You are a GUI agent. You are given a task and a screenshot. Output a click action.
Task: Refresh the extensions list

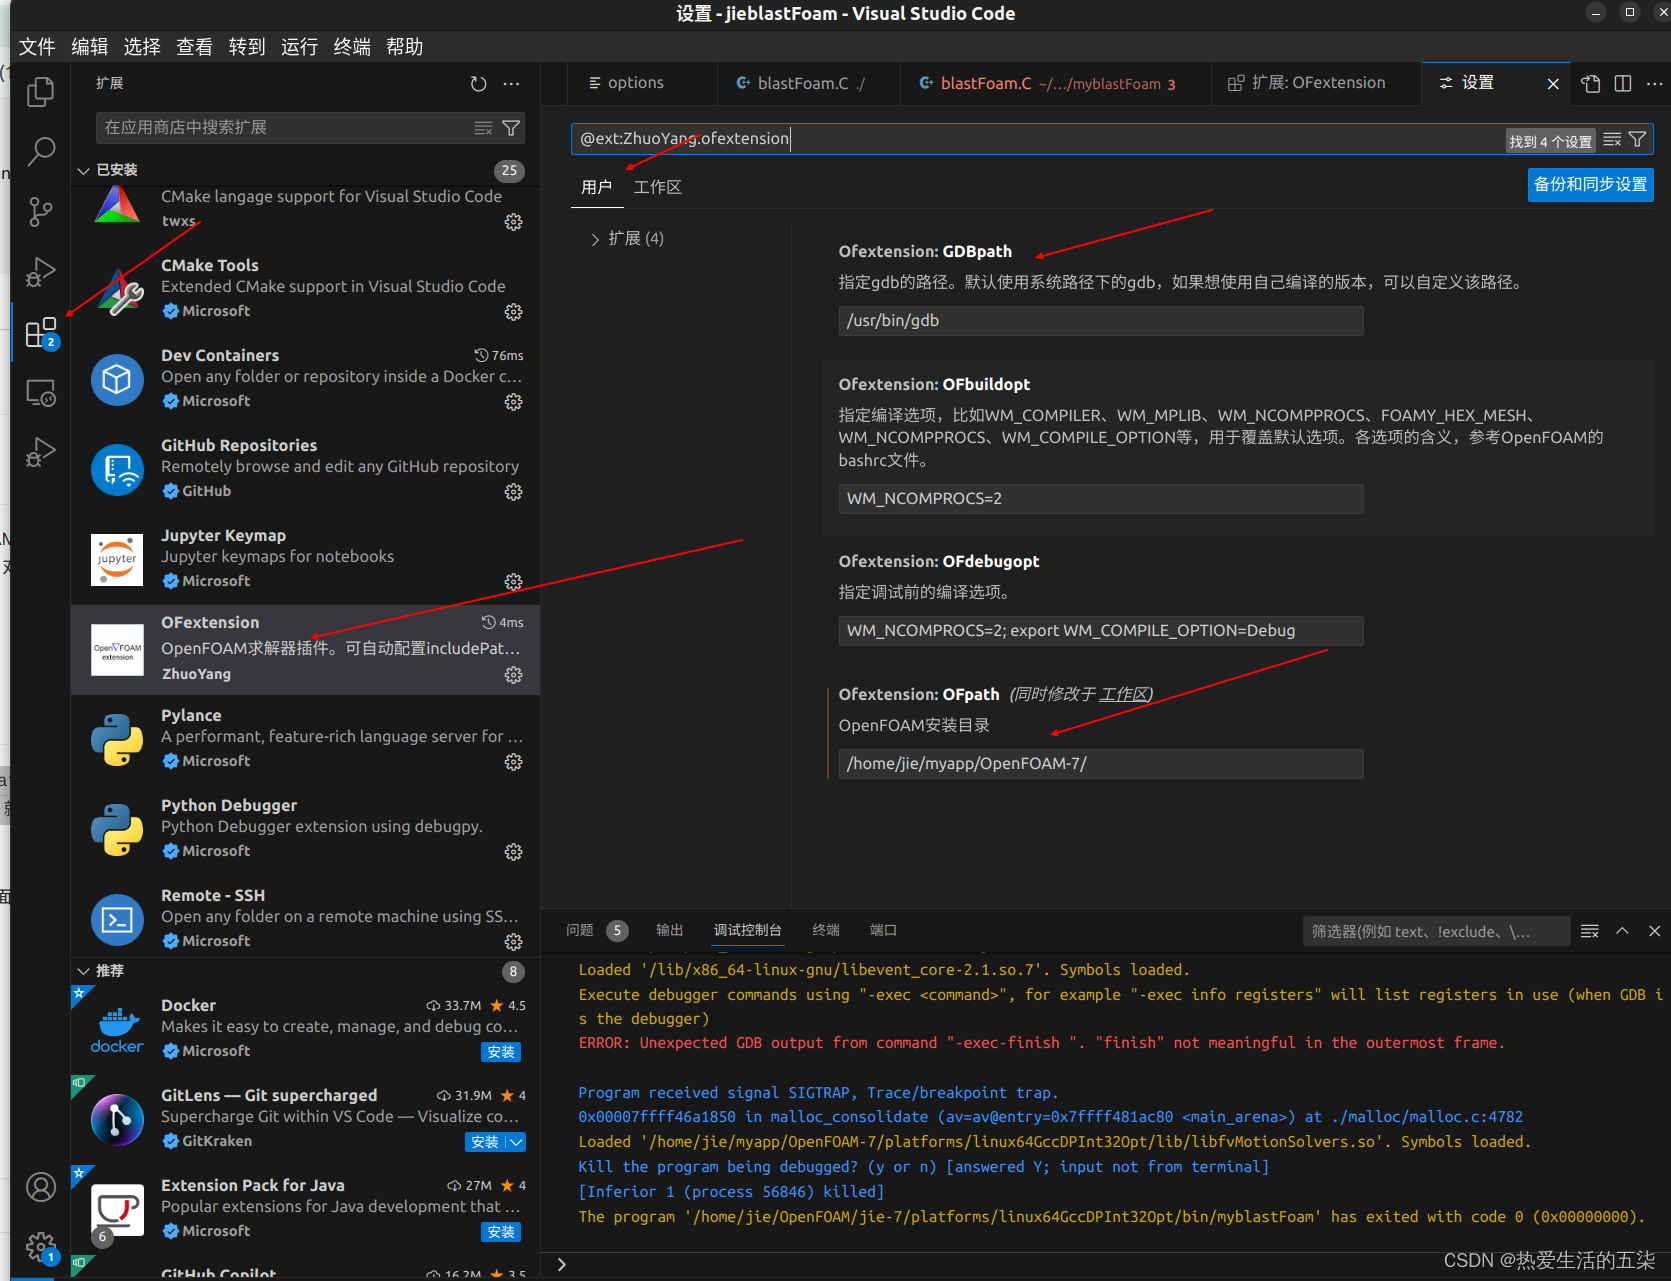tap(478, 83)
